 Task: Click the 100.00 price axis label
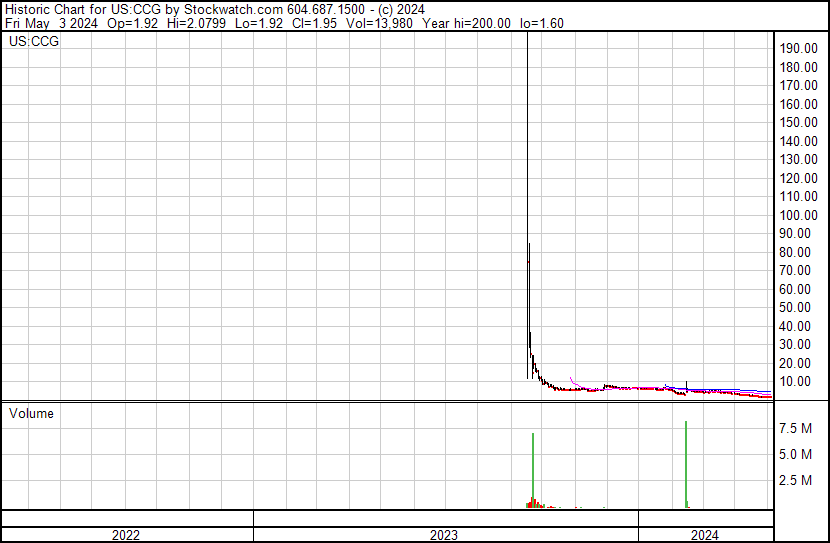798,215
